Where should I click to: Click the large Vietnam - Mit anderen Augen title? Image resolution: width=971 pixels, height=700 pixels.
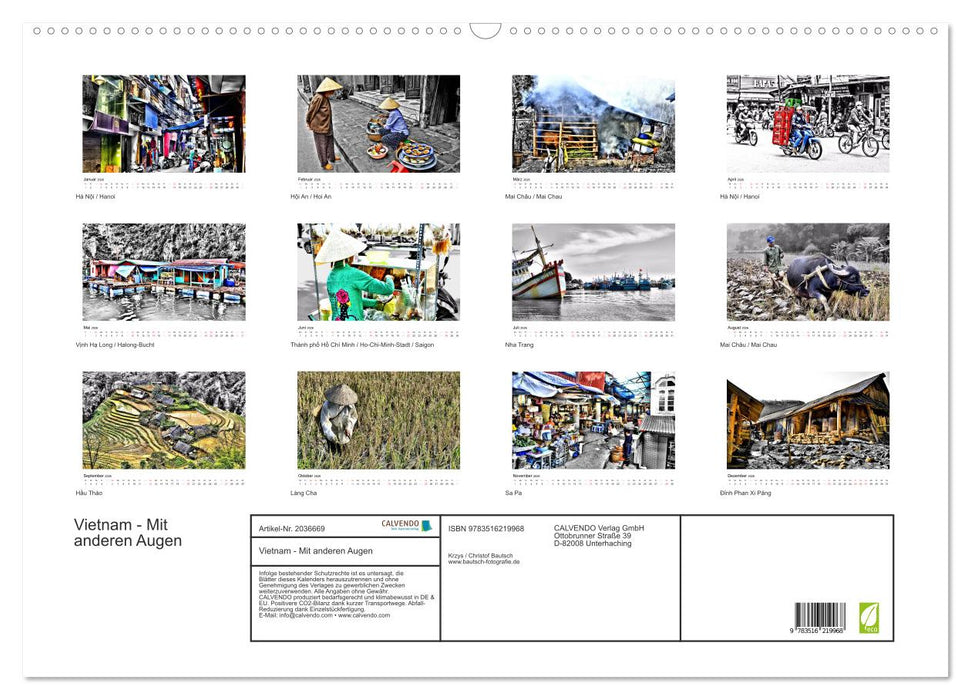[x=128, y=533]
